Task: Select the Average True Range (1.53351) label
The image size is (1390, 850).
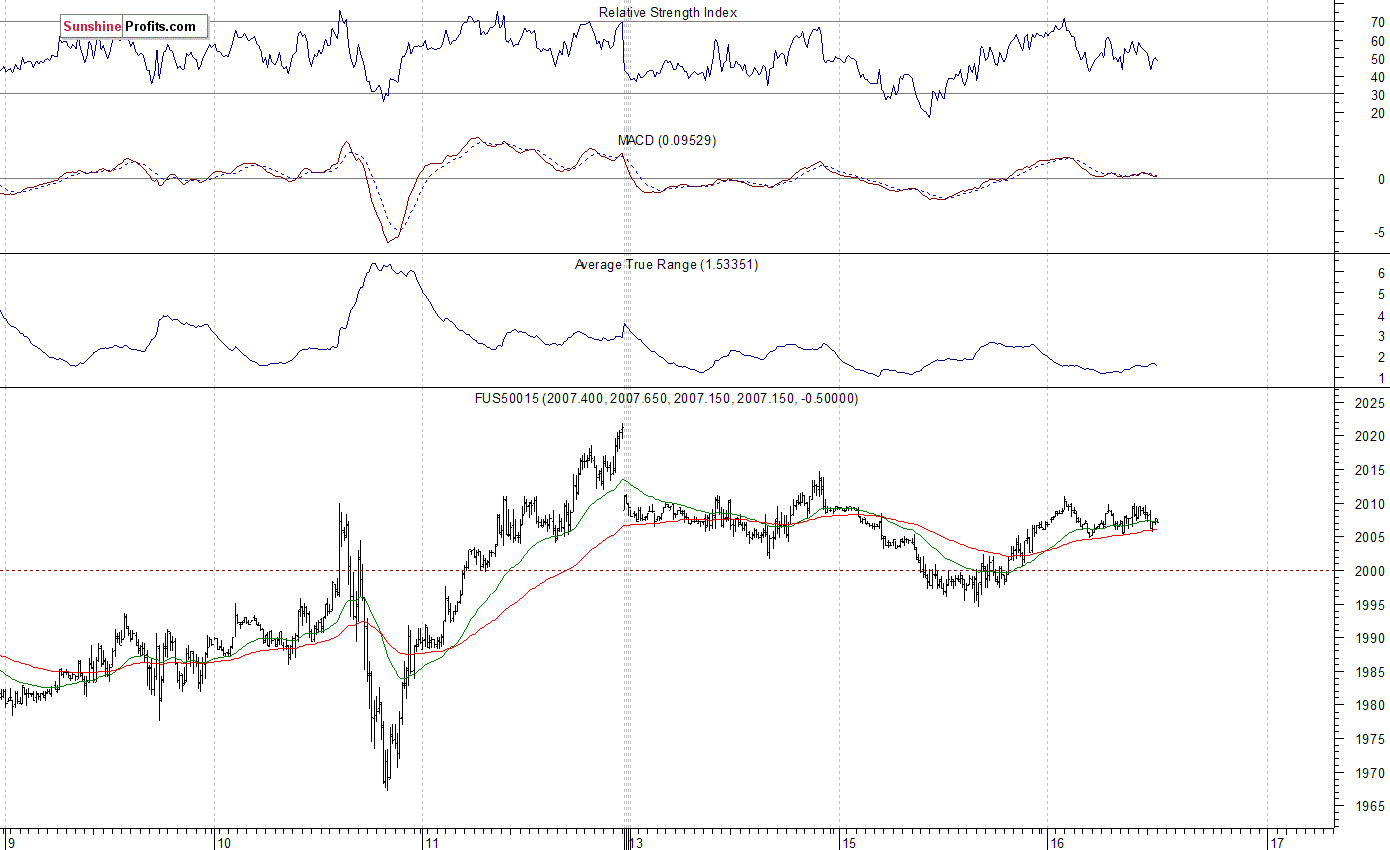Action: pyautogui.click(x=667, y=264)
